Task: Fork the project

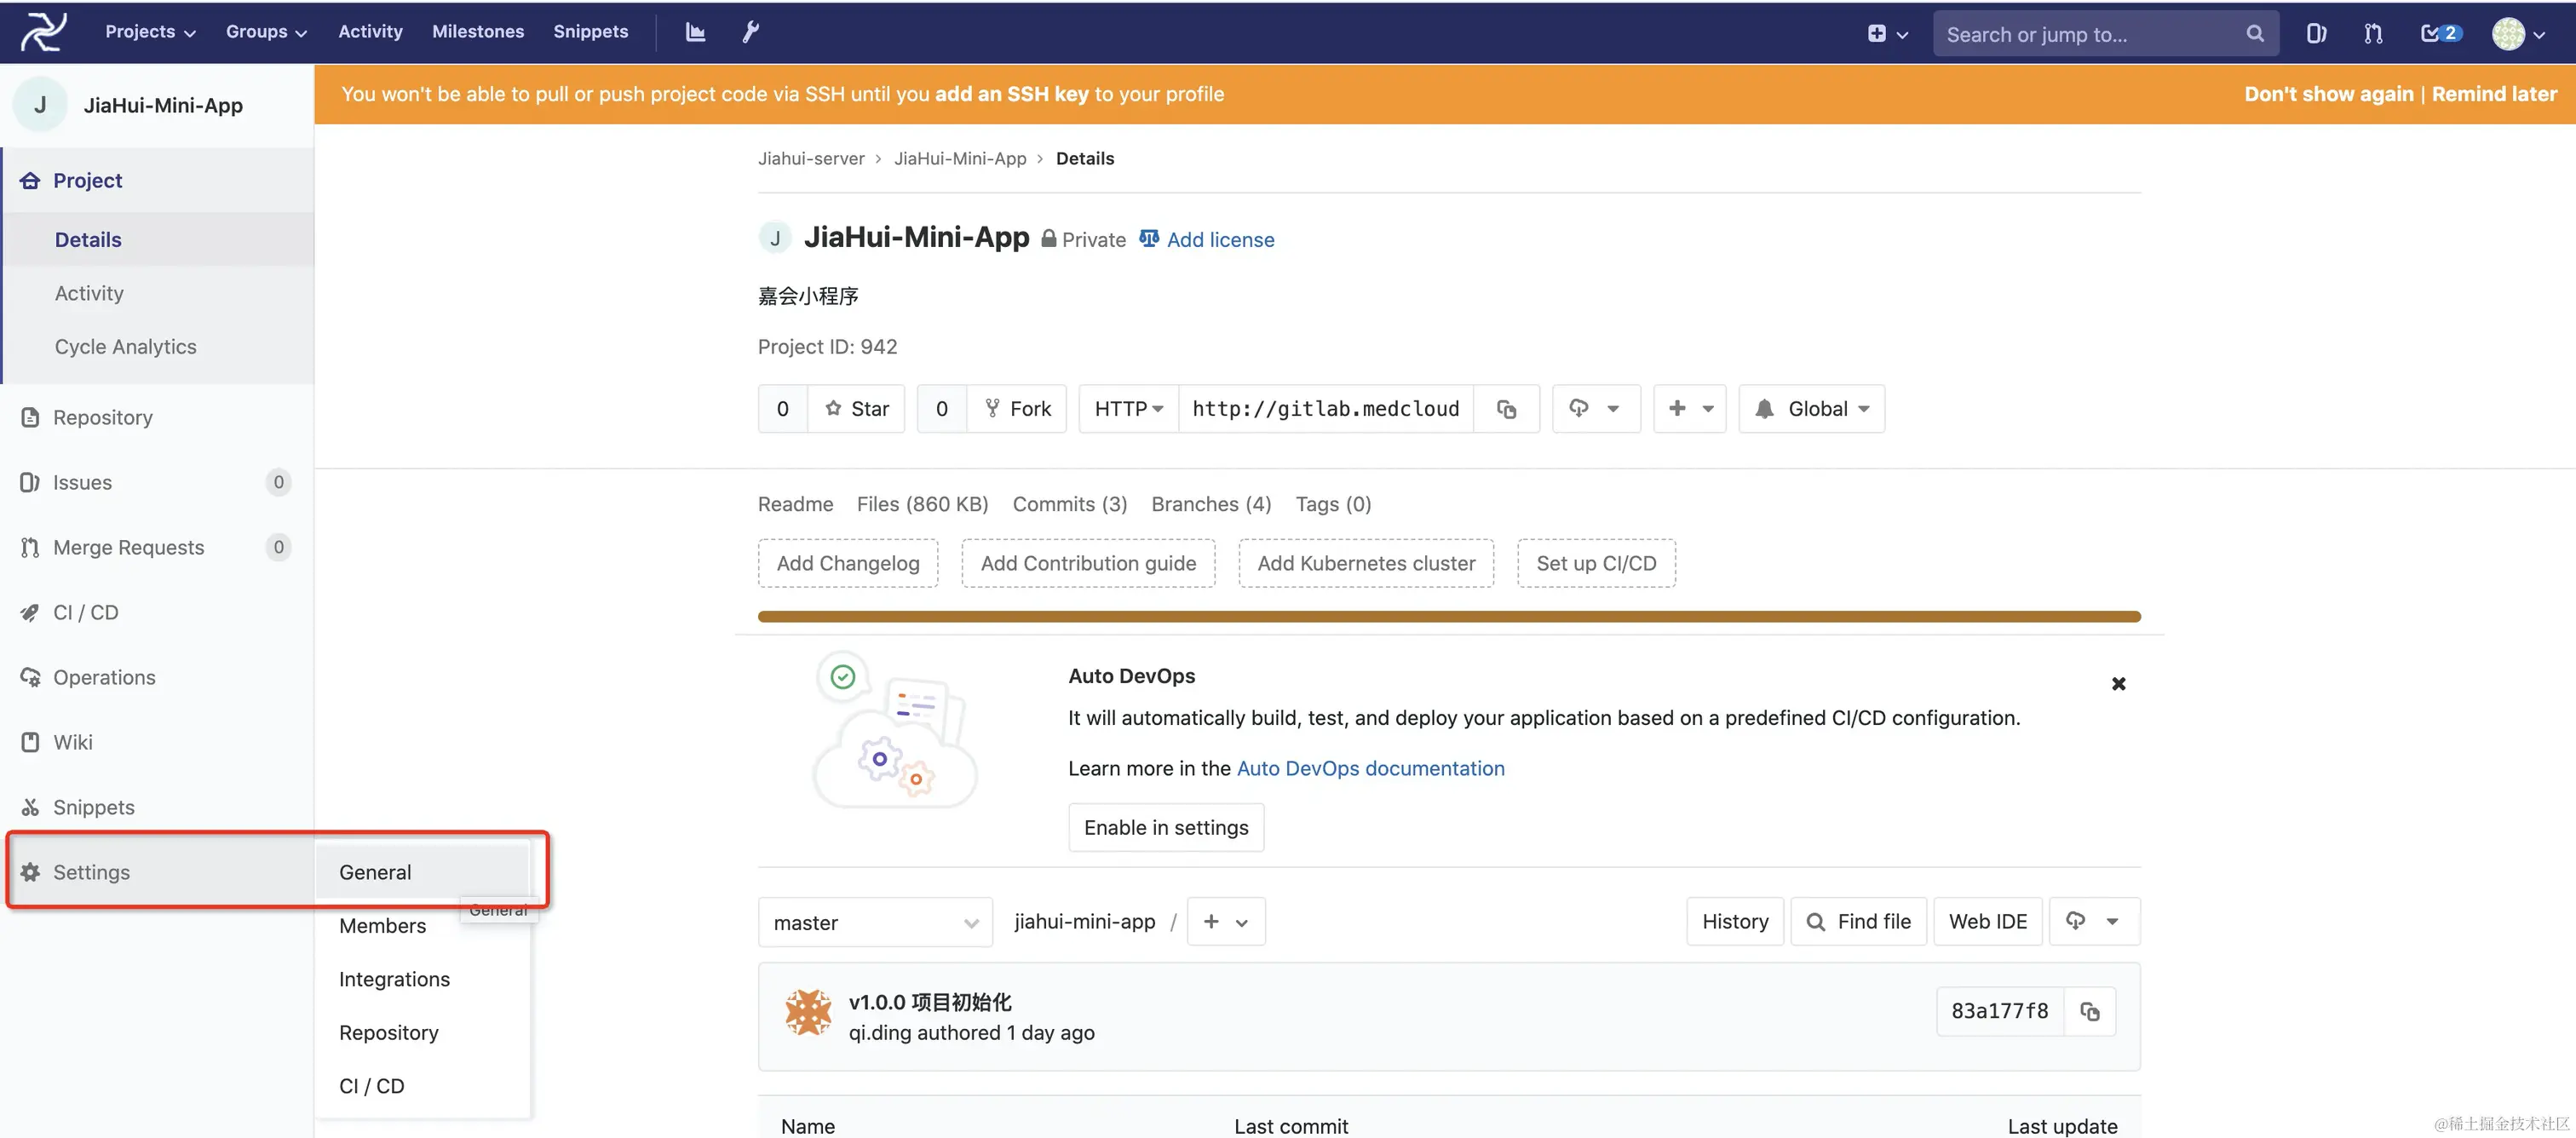Action: (x=1017, y=408)
